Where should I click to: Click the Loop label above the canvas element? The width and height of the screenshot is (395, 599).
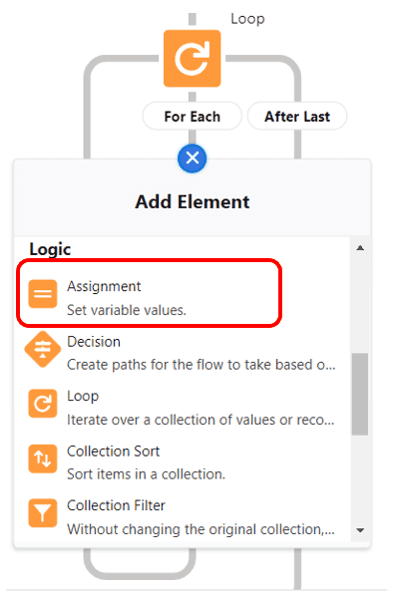tap(248, 19)
